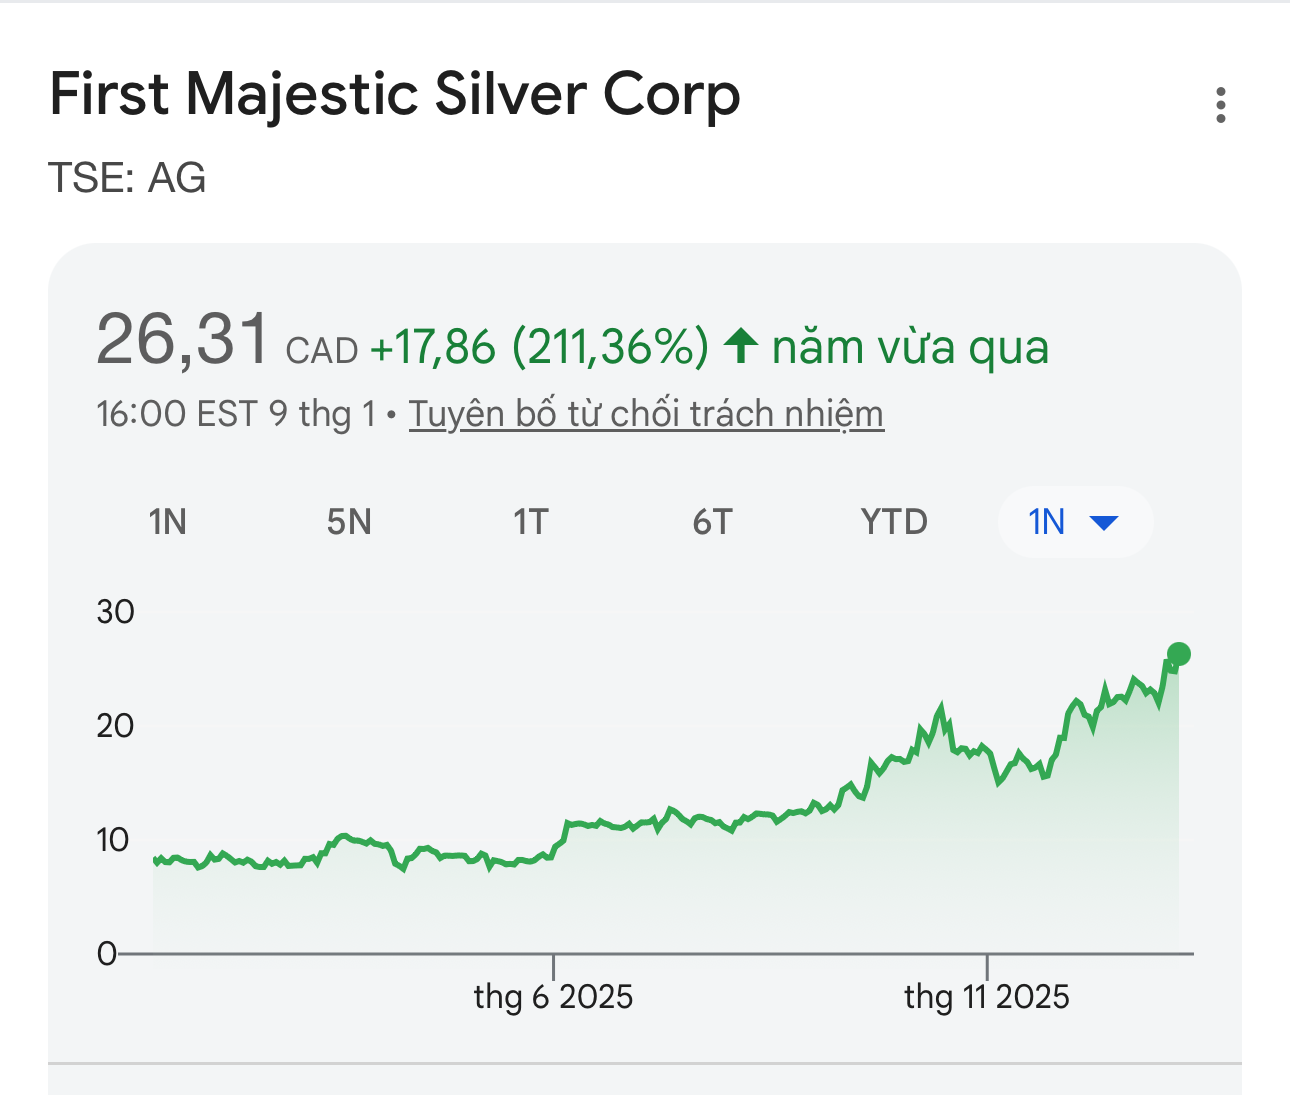1290x1095 pixels.
Task: Click the 16:00 EST 9 thg 1 timestamp
Action: click(236, 414)
